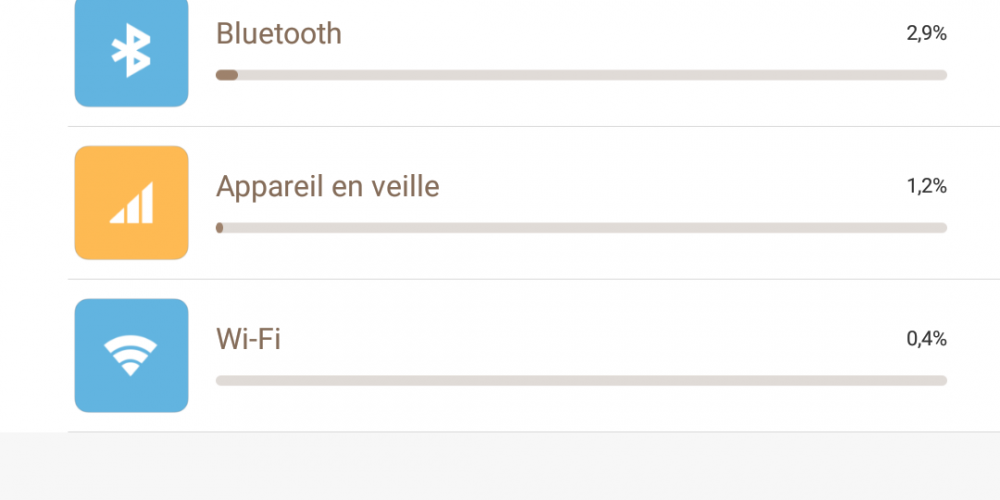Tap the orange signal bars icon
This screenshot has width=1000, height=500.
(x=131, y=203)
